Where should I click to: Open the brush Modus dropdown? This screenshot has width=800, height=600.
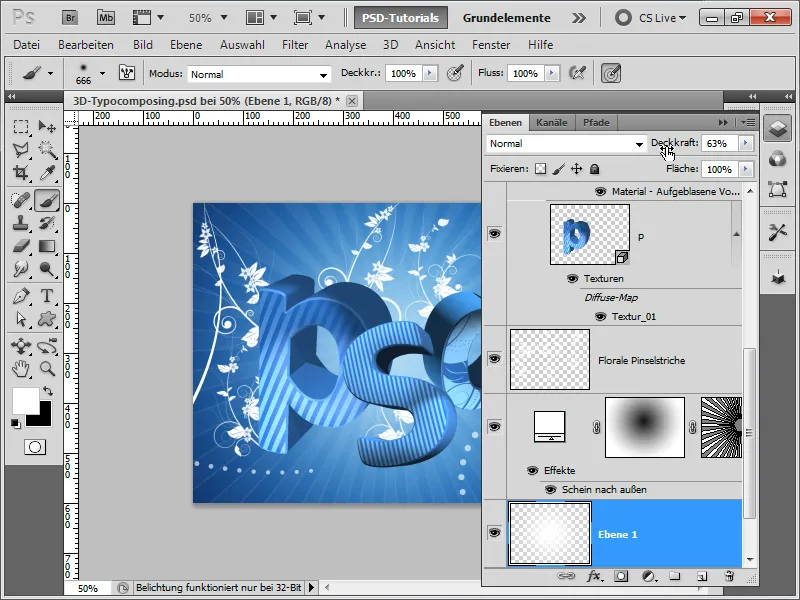pyautogui.click(x=259, y=74)
